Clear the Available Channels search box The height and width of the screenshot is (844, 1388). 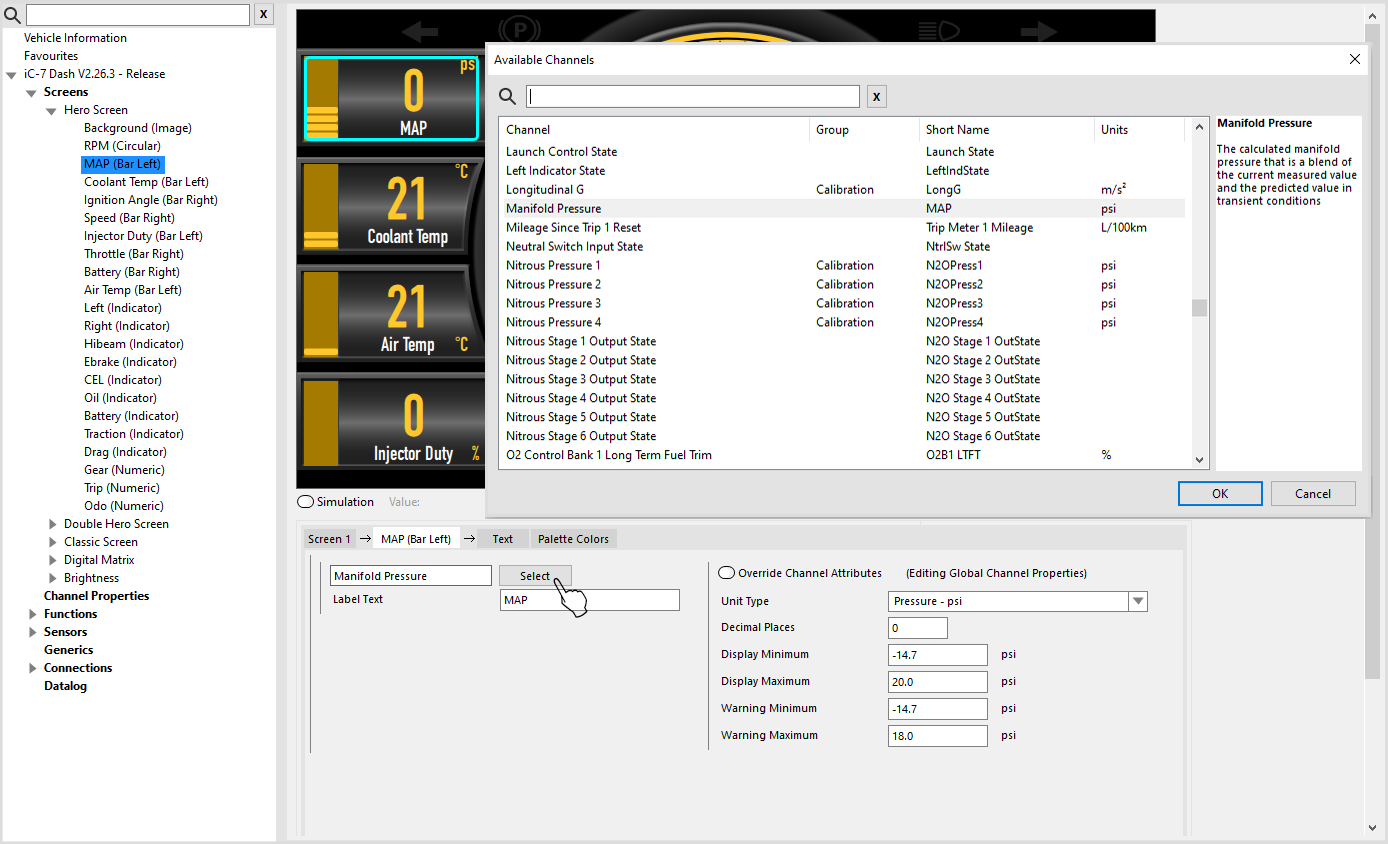[876, 97]
